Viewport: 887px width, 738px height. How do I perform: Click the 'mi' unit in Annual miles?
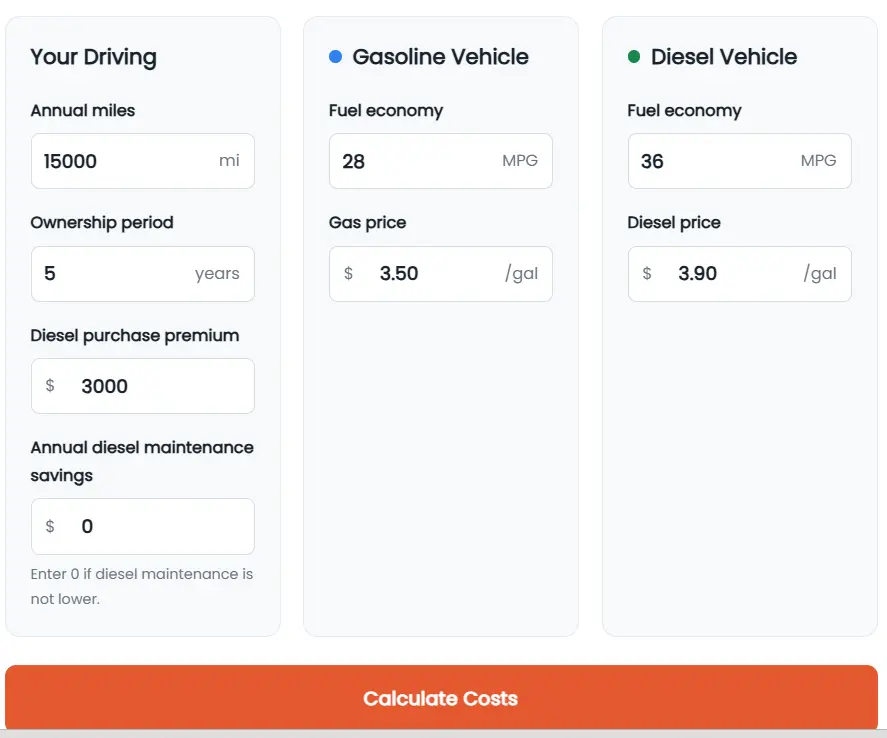coord(229,161)
